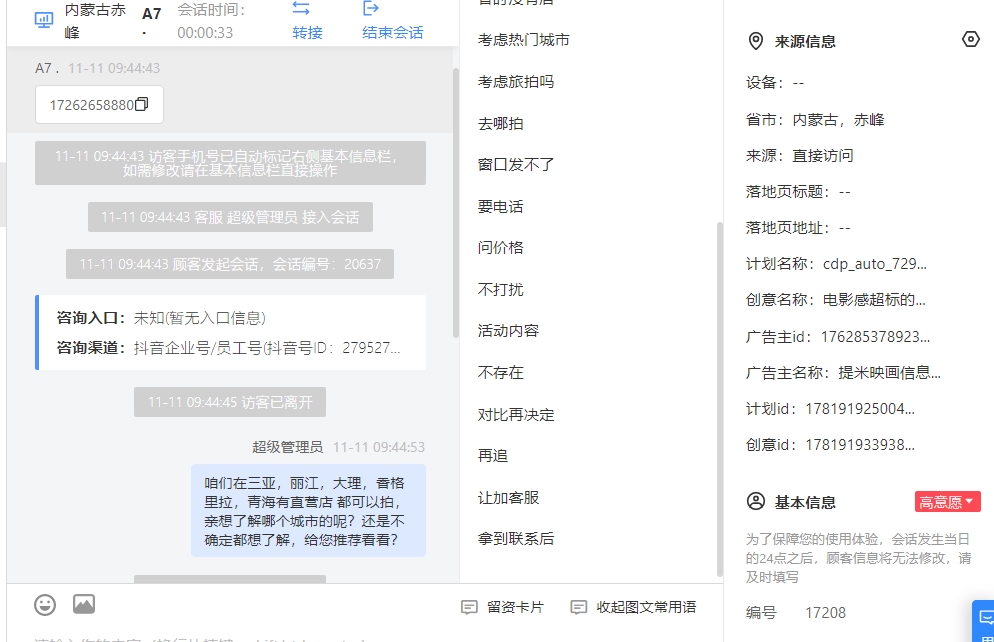Select quick phrase 要电话

[x=501, y=207]
